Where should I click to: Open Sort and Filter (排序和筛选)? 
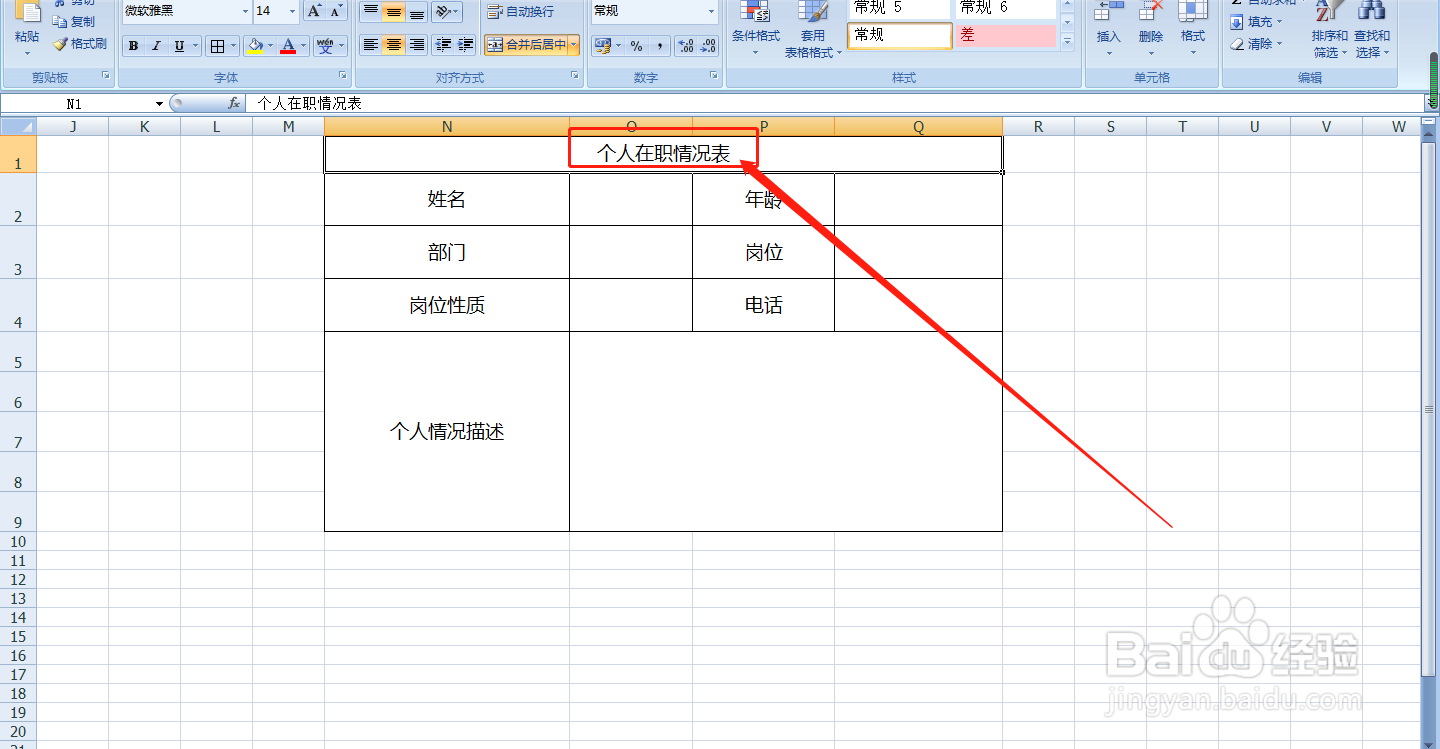[x=1330, y=30]
